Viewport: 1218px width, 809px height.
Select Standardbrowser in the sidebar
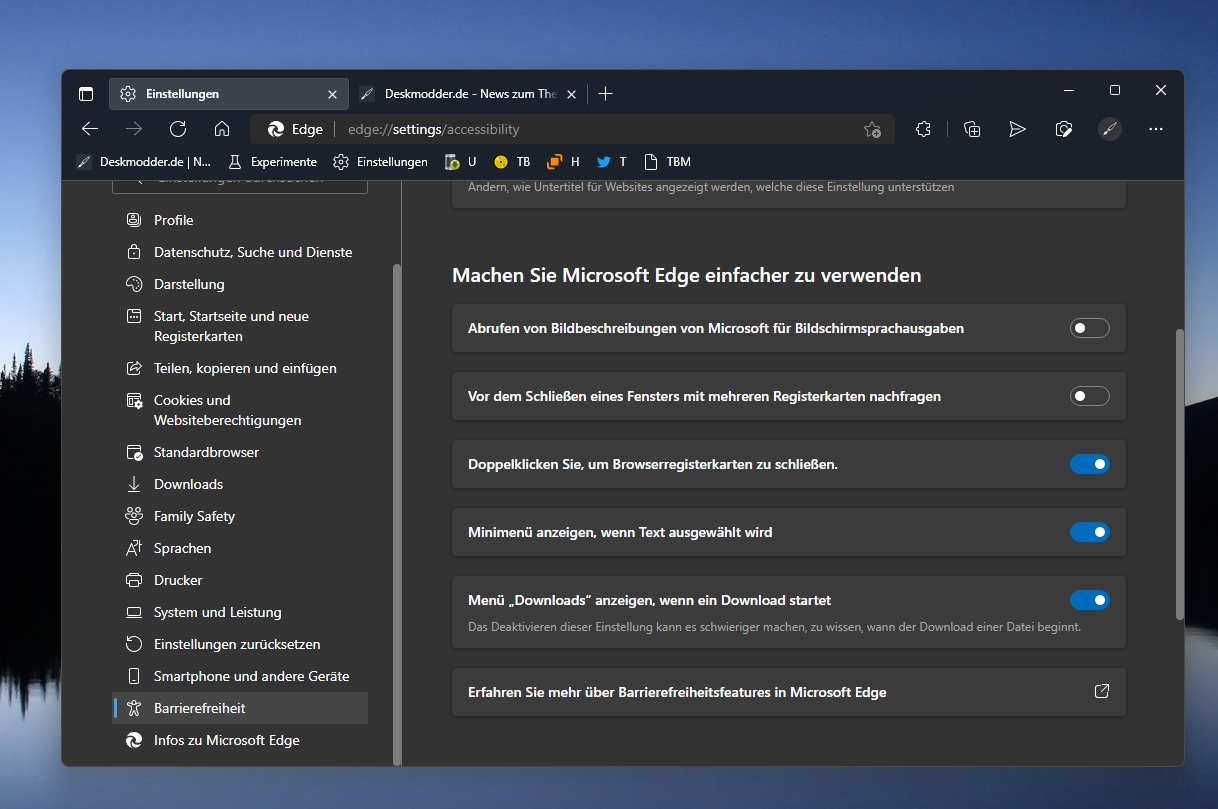coord(240,452)
